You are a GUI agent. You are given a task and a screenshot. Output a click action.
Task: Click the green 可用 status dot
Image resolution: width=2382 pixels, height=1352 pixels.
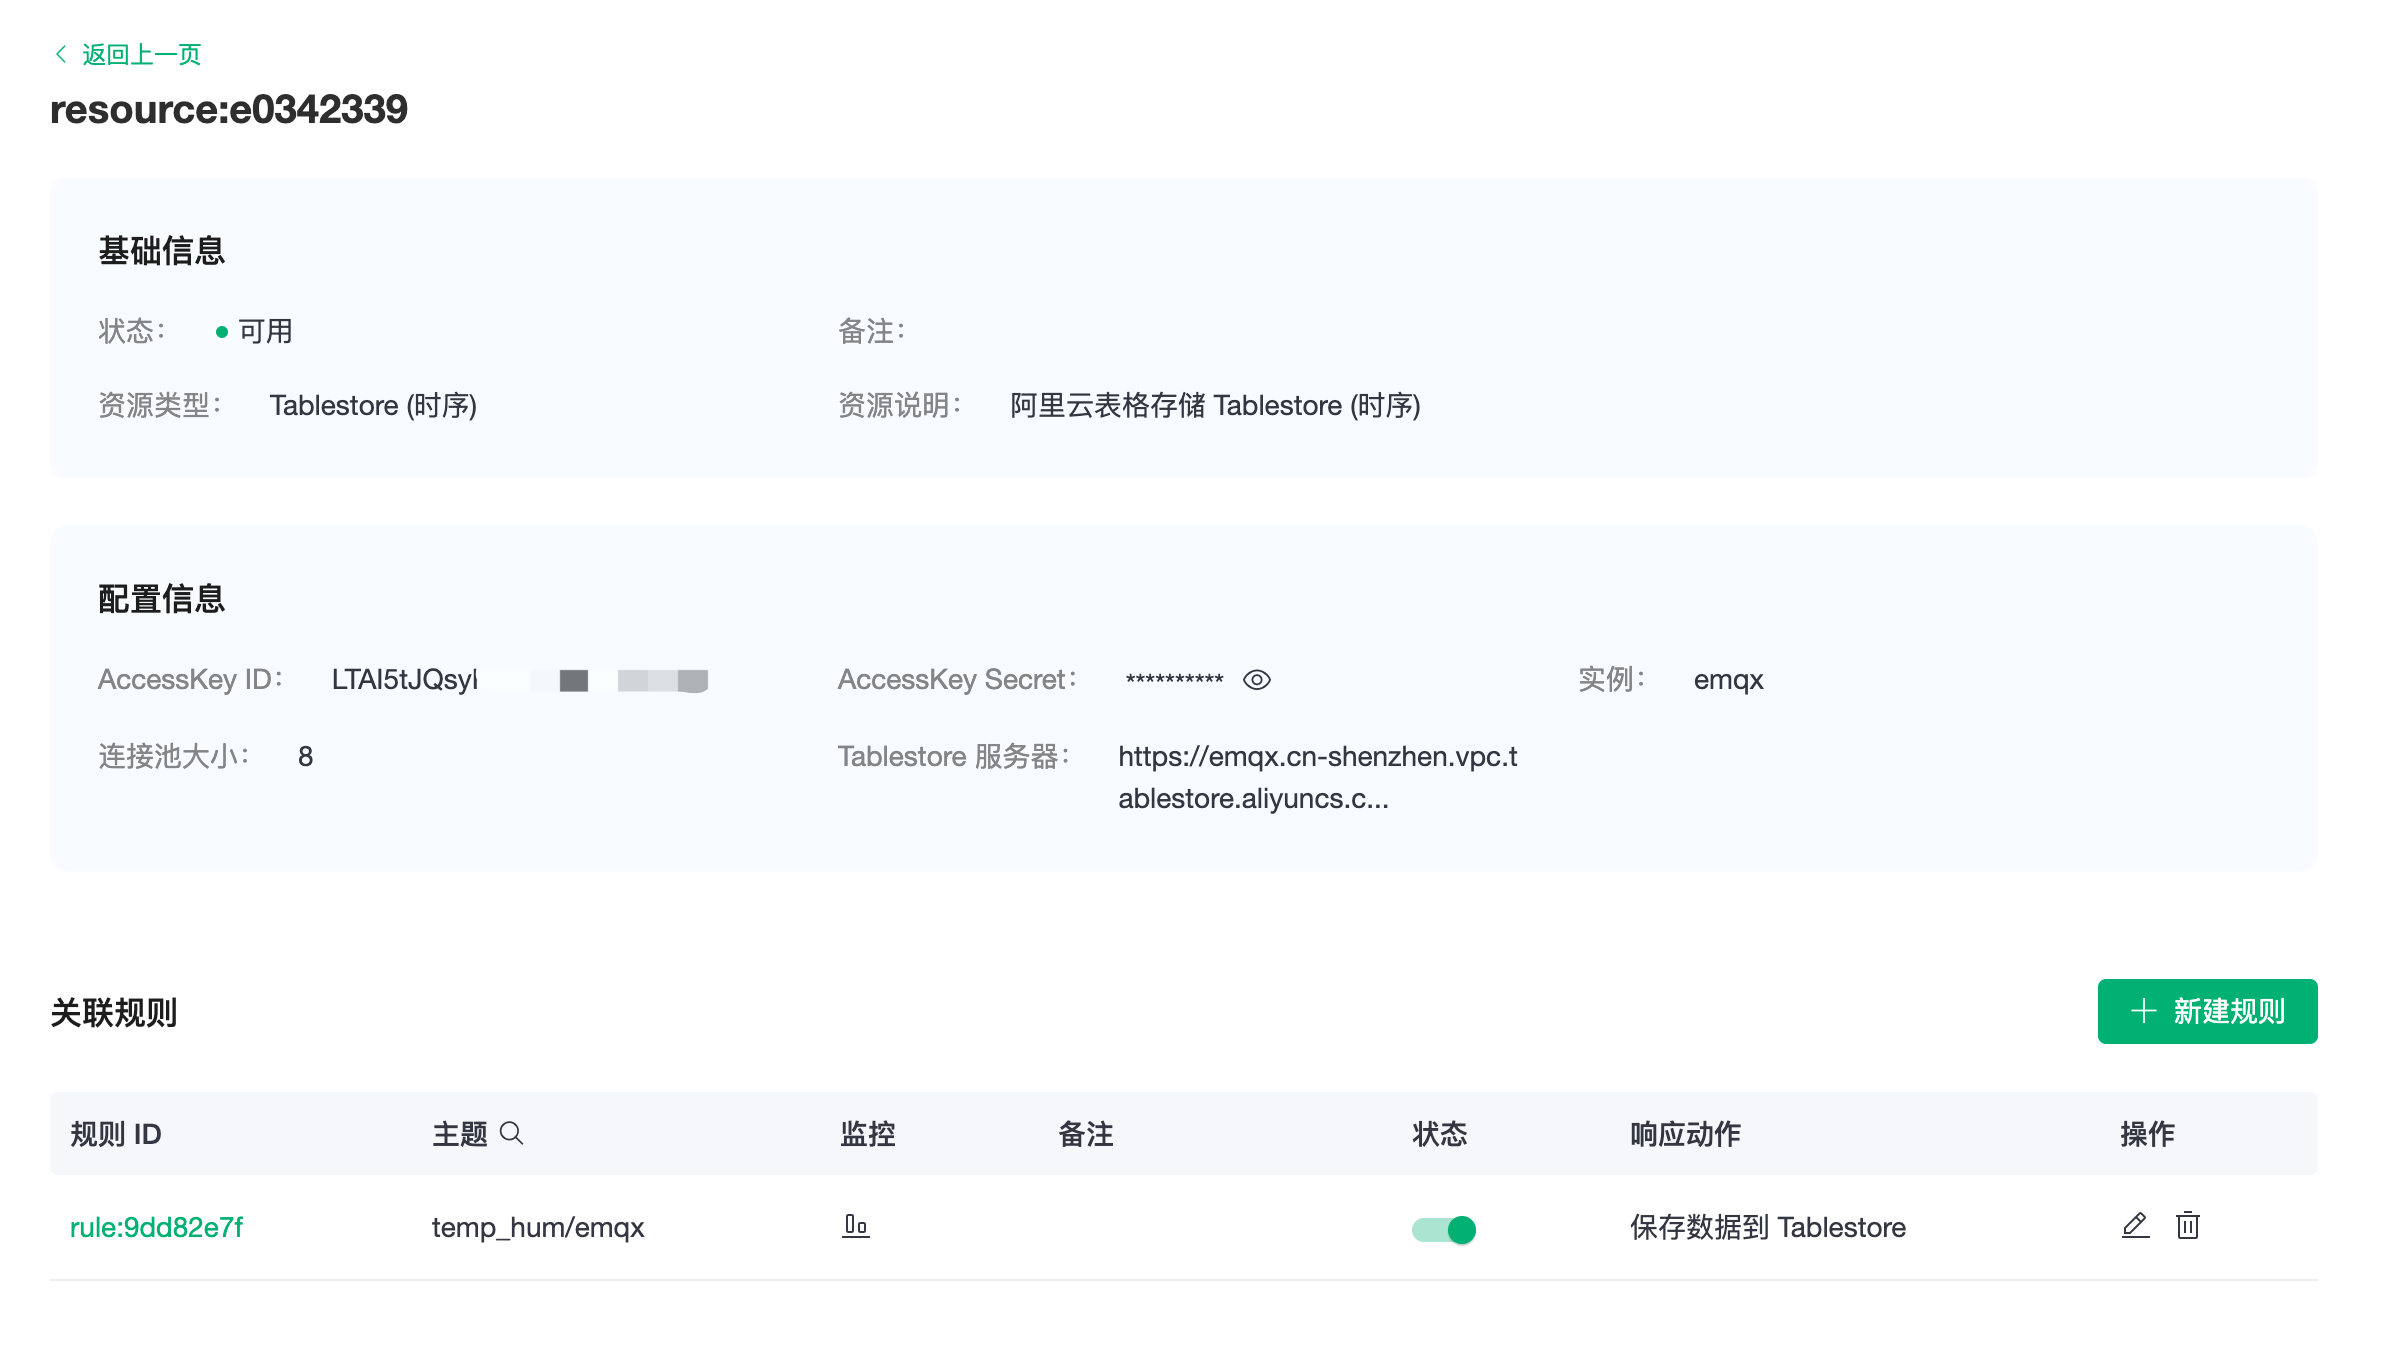[x=222, y=332]
